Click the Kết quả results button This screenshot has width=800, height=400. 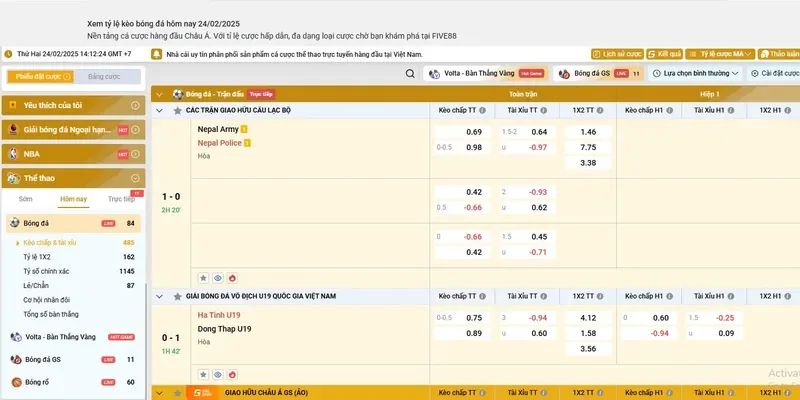tap(664, 53)
